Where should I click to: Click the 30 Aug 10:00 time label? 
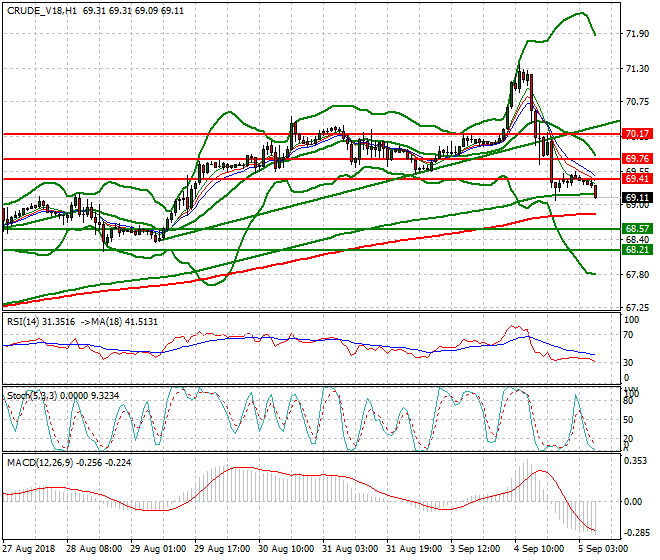285,549
